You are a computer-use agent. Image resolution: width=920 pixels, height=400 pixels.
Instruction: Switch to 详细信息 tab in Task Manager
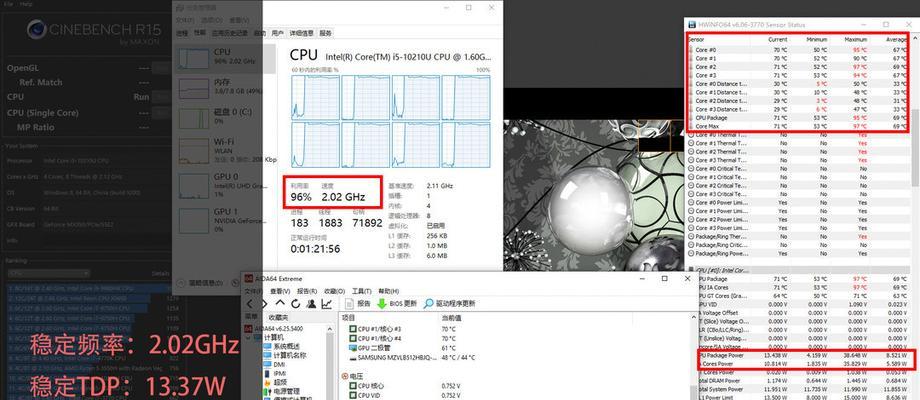point(302,33)
